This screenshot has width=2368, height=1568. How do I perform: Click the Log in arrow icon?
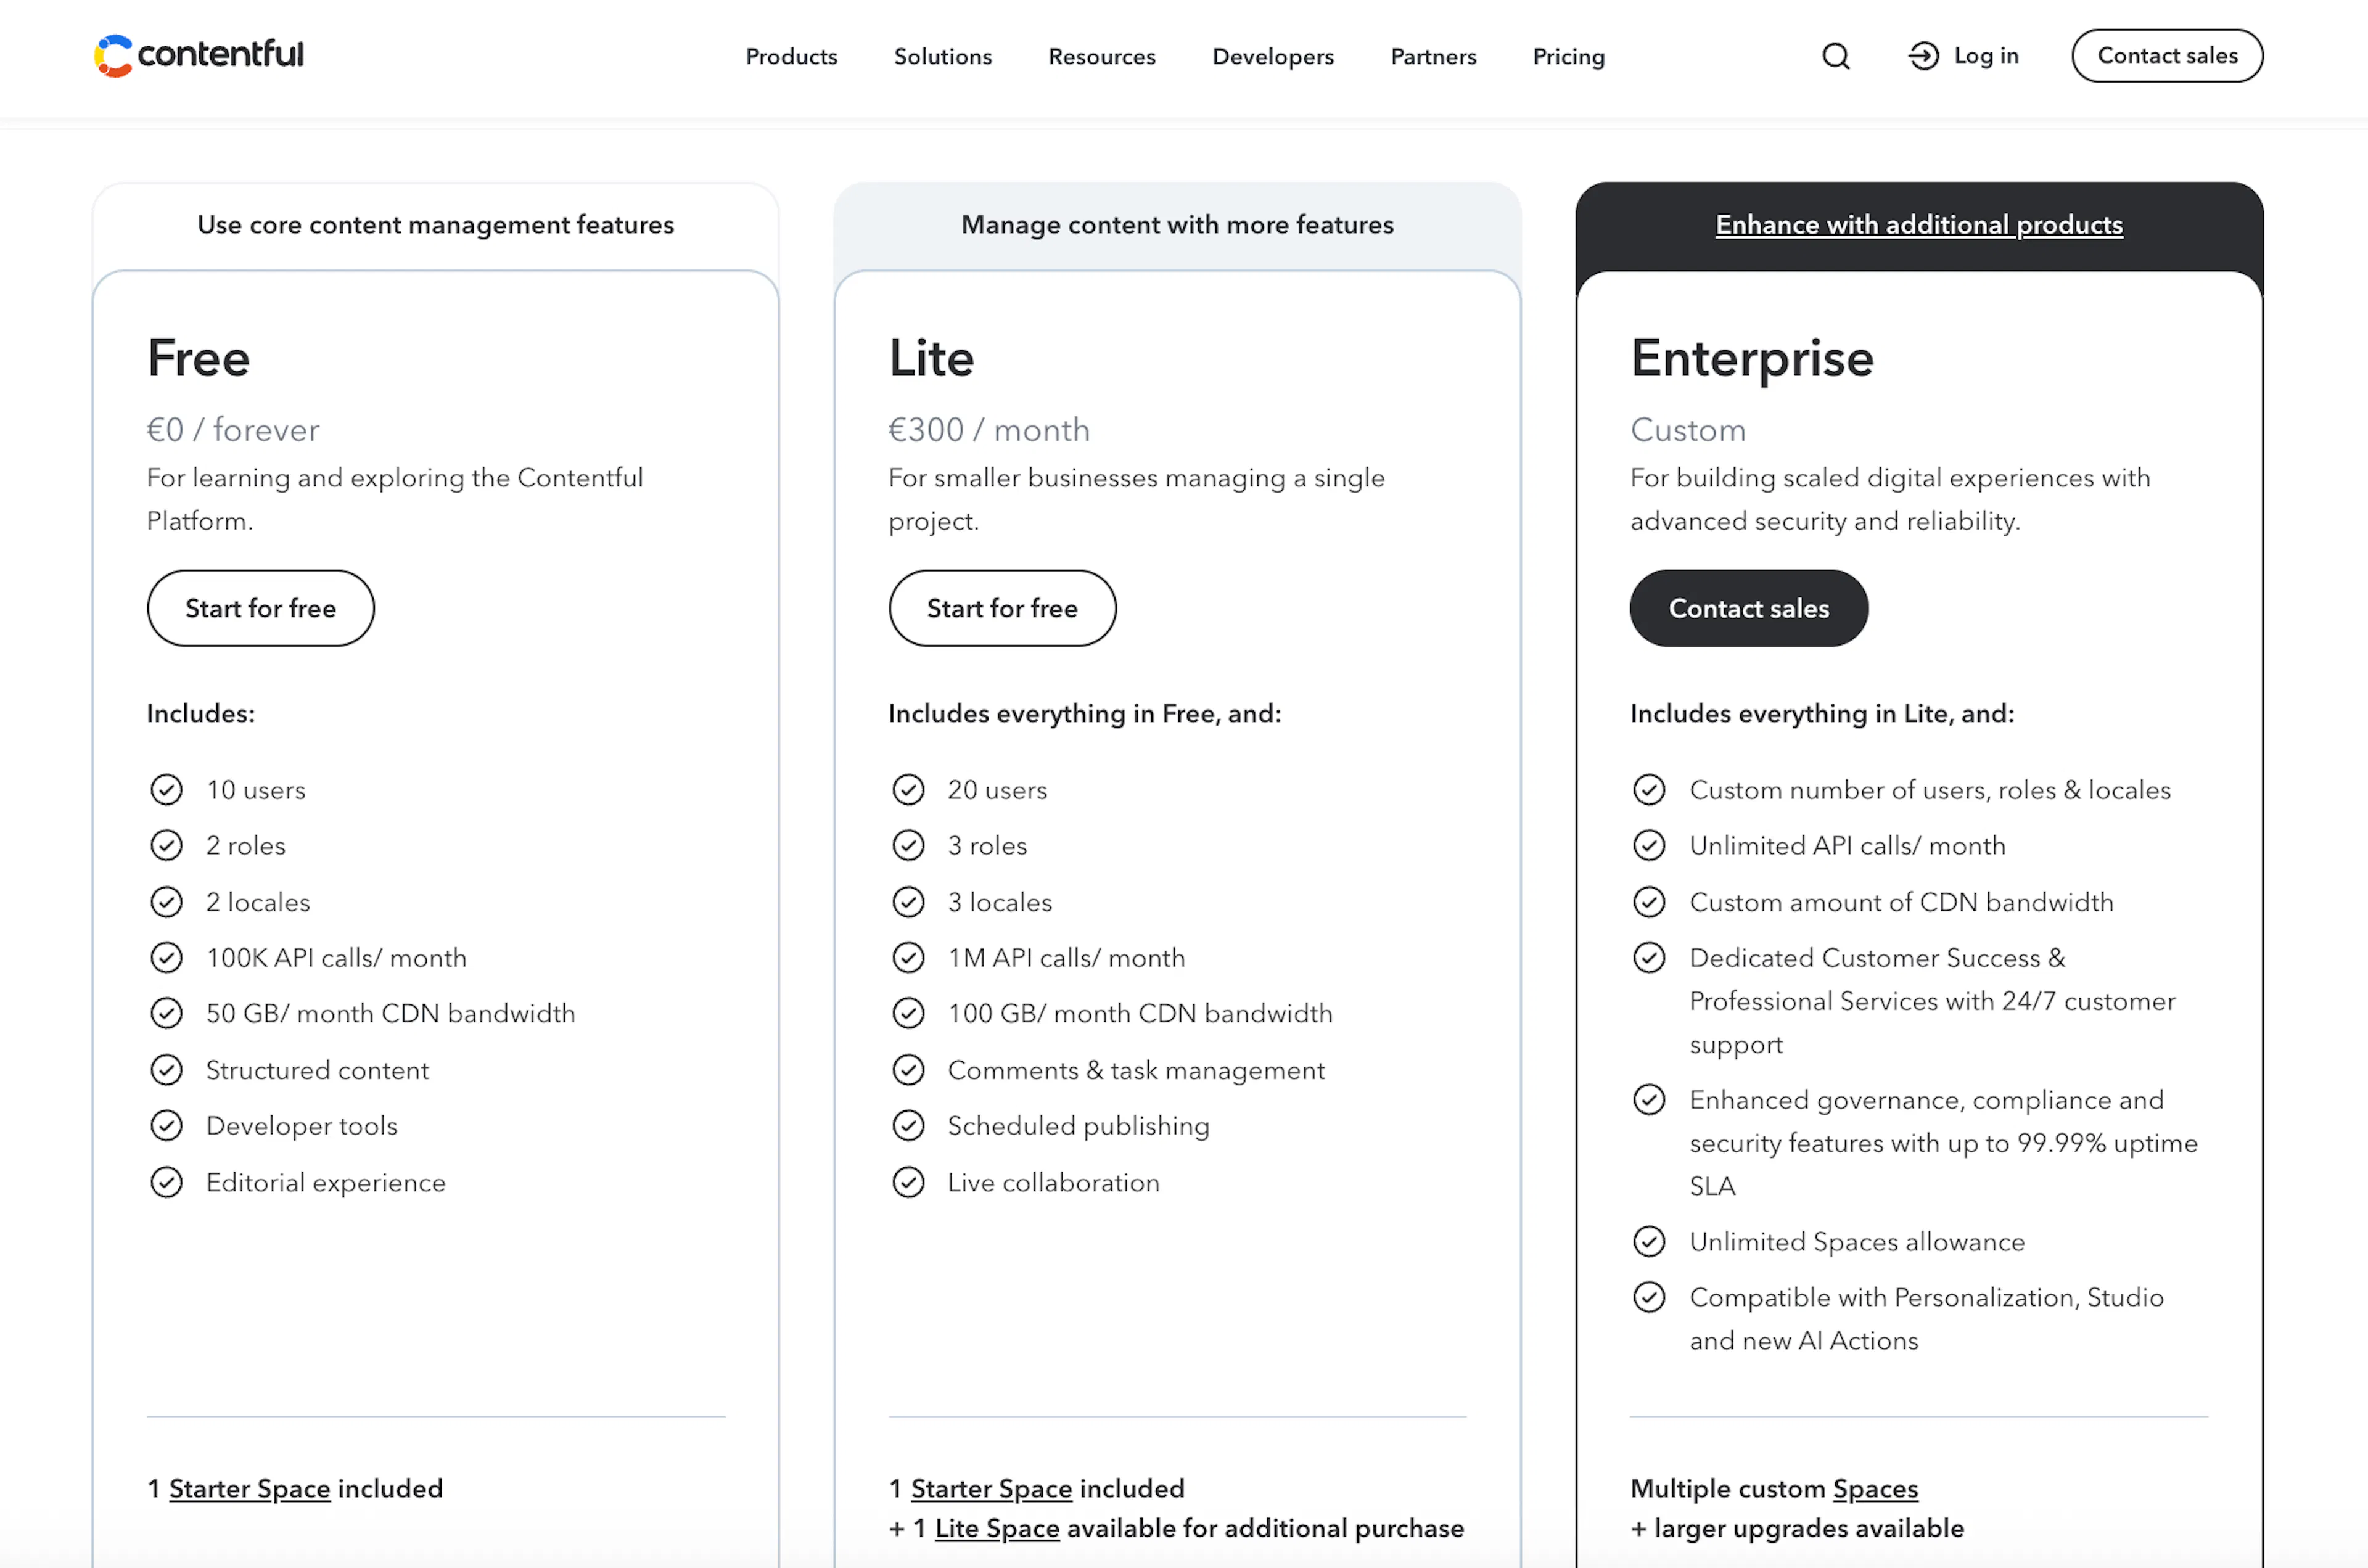[1923, 56]
